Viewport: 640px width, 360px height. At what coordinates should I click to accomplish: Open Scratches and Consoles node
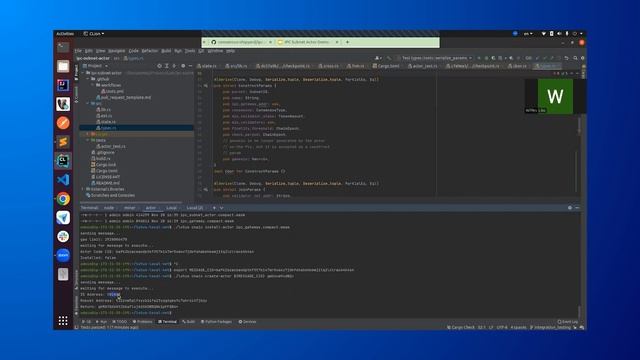click(110, 195)
